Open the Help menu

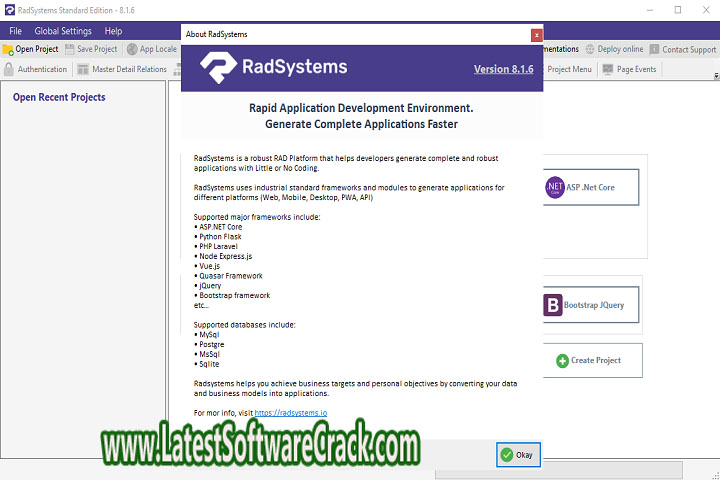tap(113, 31)
